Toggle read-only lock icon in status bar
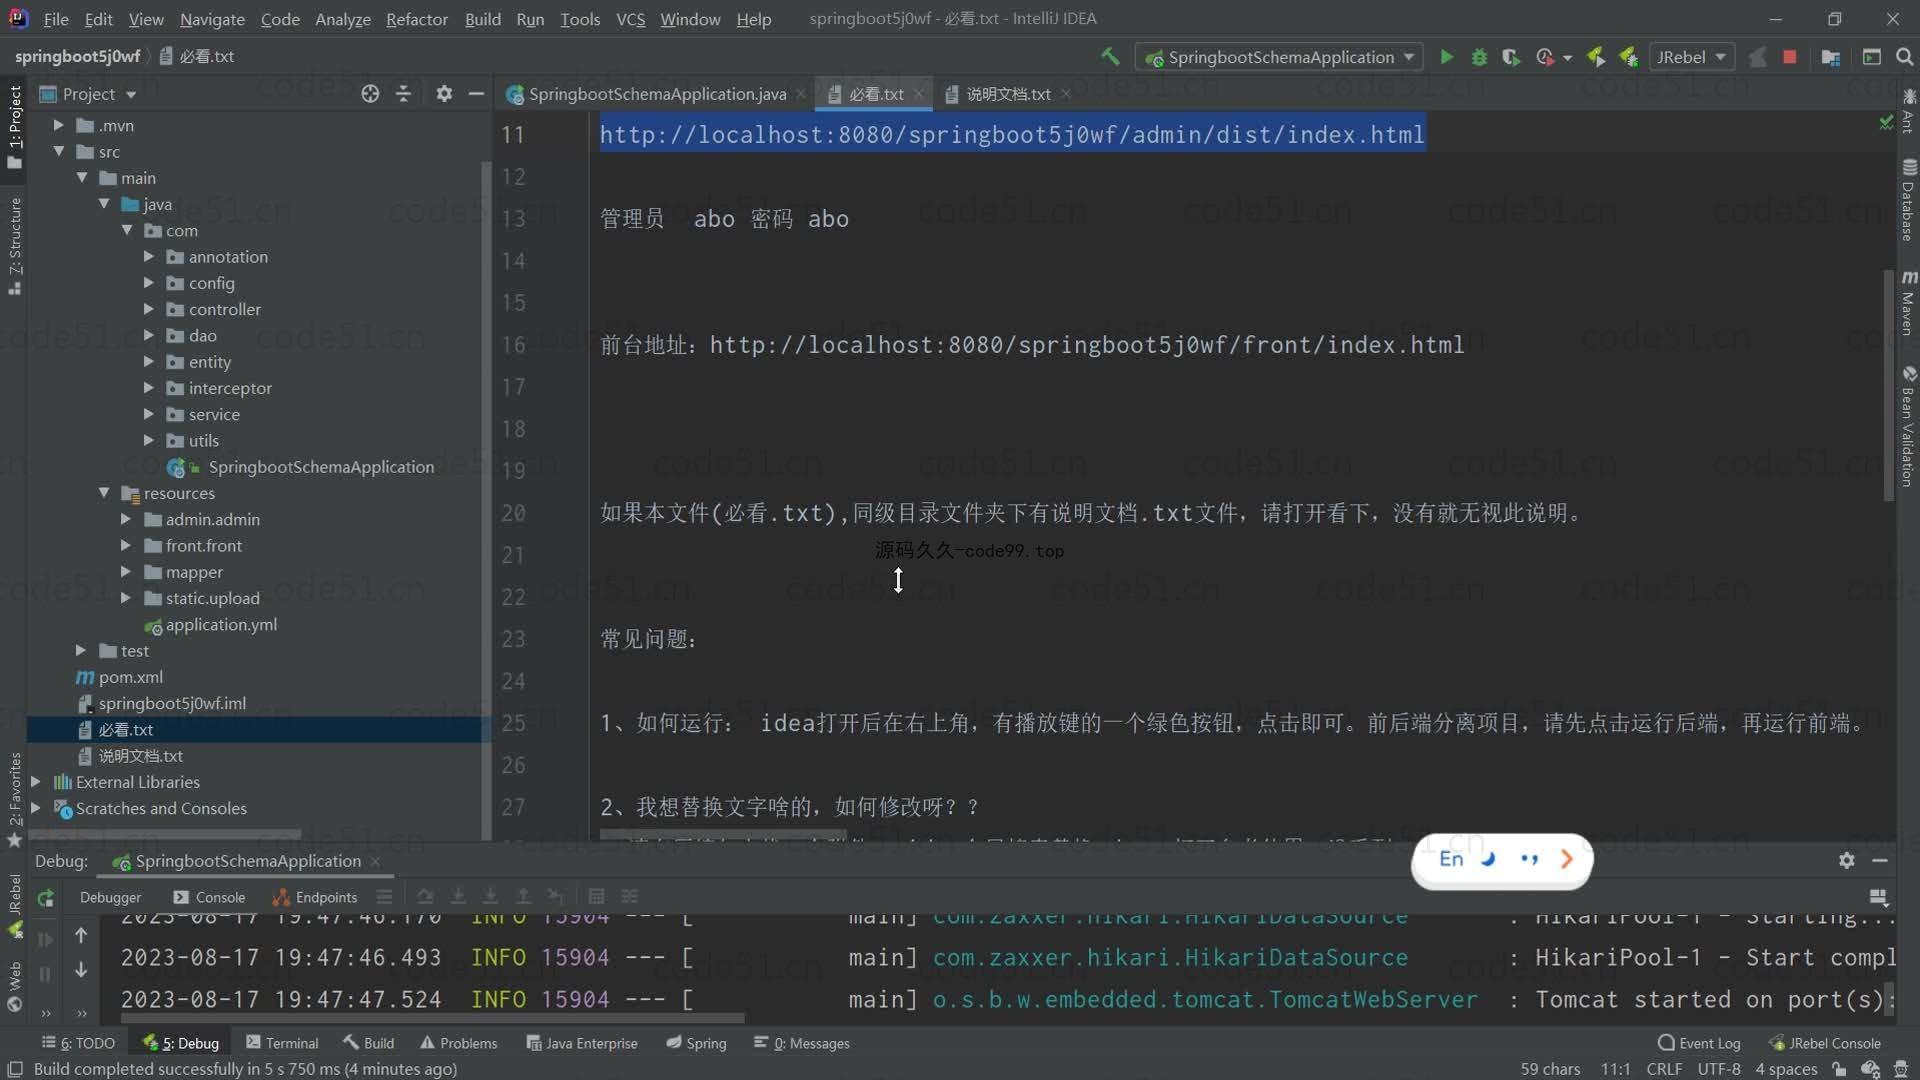 pyautogui.click(x=1838, y=1069)
